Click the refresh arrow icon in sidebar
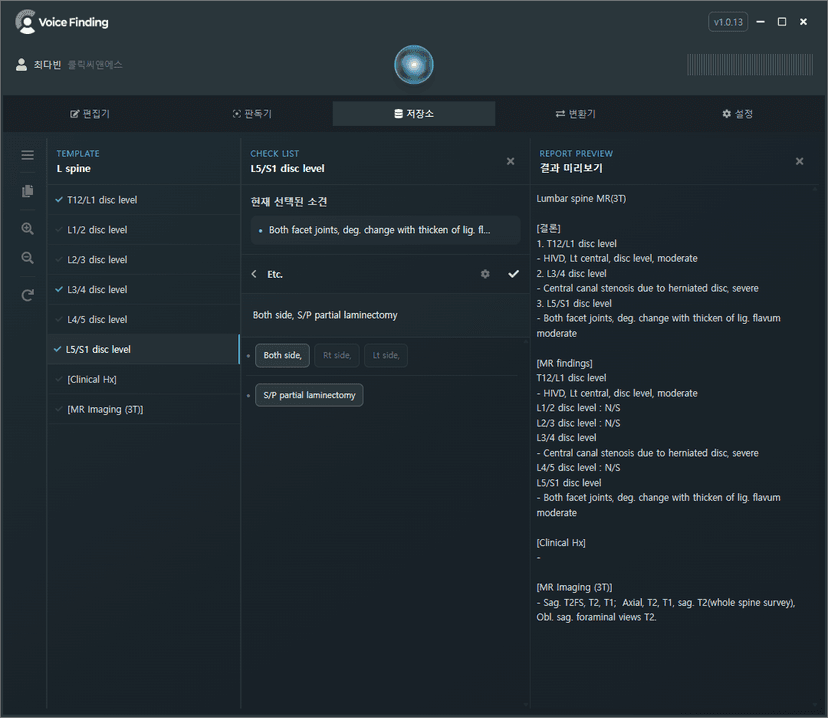Image resolution: width=828 pixels, height=718 pixels. click(27, 295)
